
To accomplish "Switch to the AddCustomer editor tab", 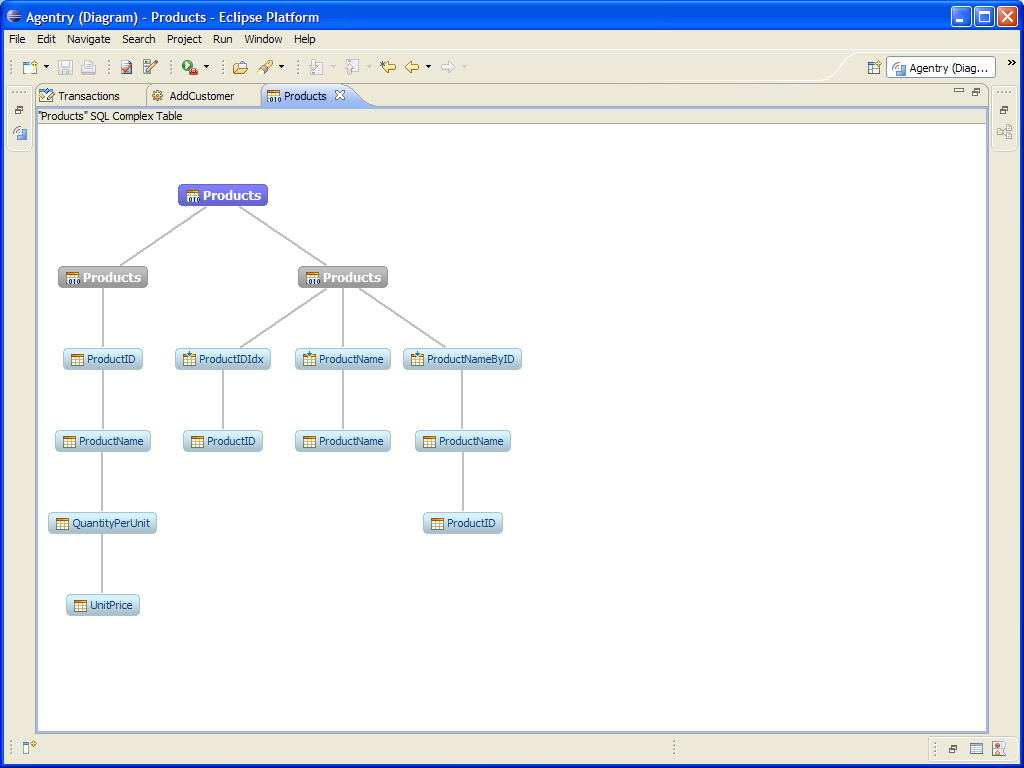I will (x=204, y=96).
